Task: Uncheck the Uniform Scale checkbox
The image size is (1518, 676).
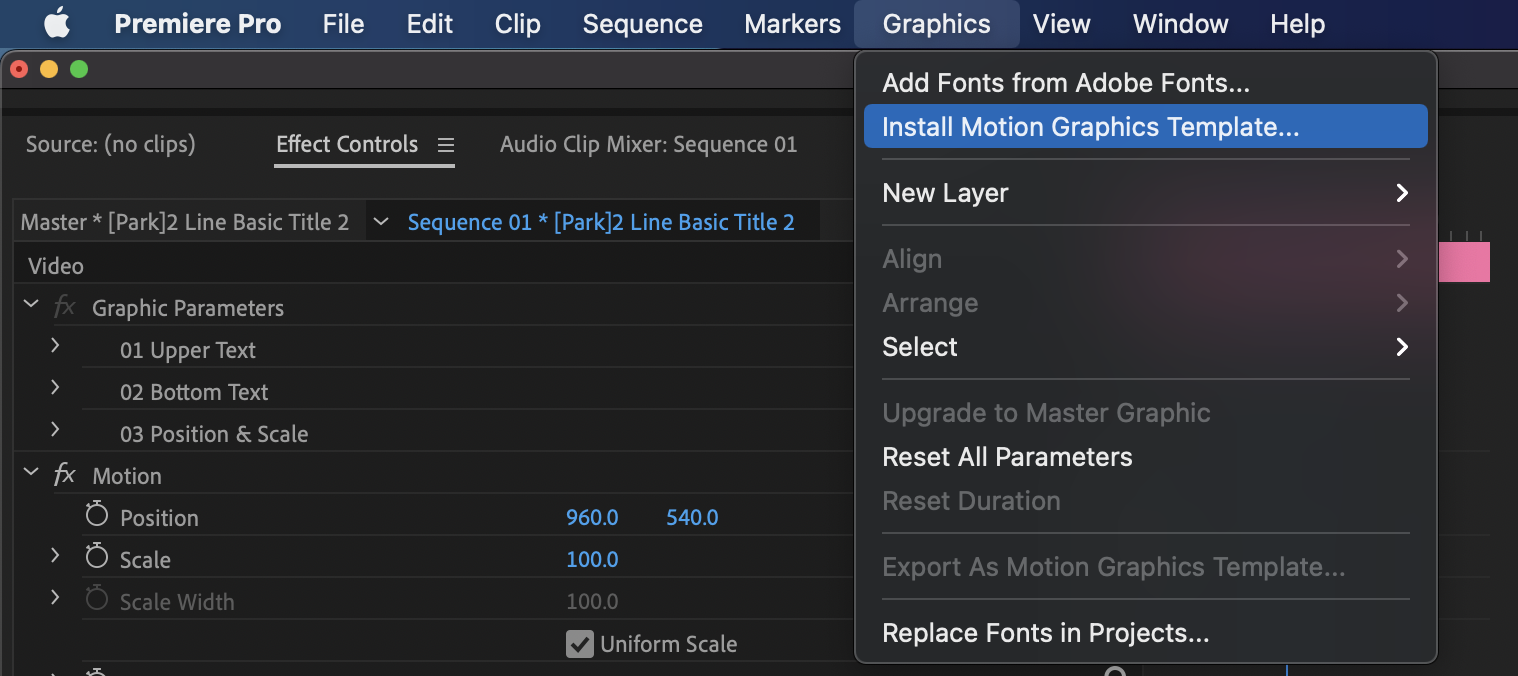Action: pyautogui.click(x=579, y=644)
